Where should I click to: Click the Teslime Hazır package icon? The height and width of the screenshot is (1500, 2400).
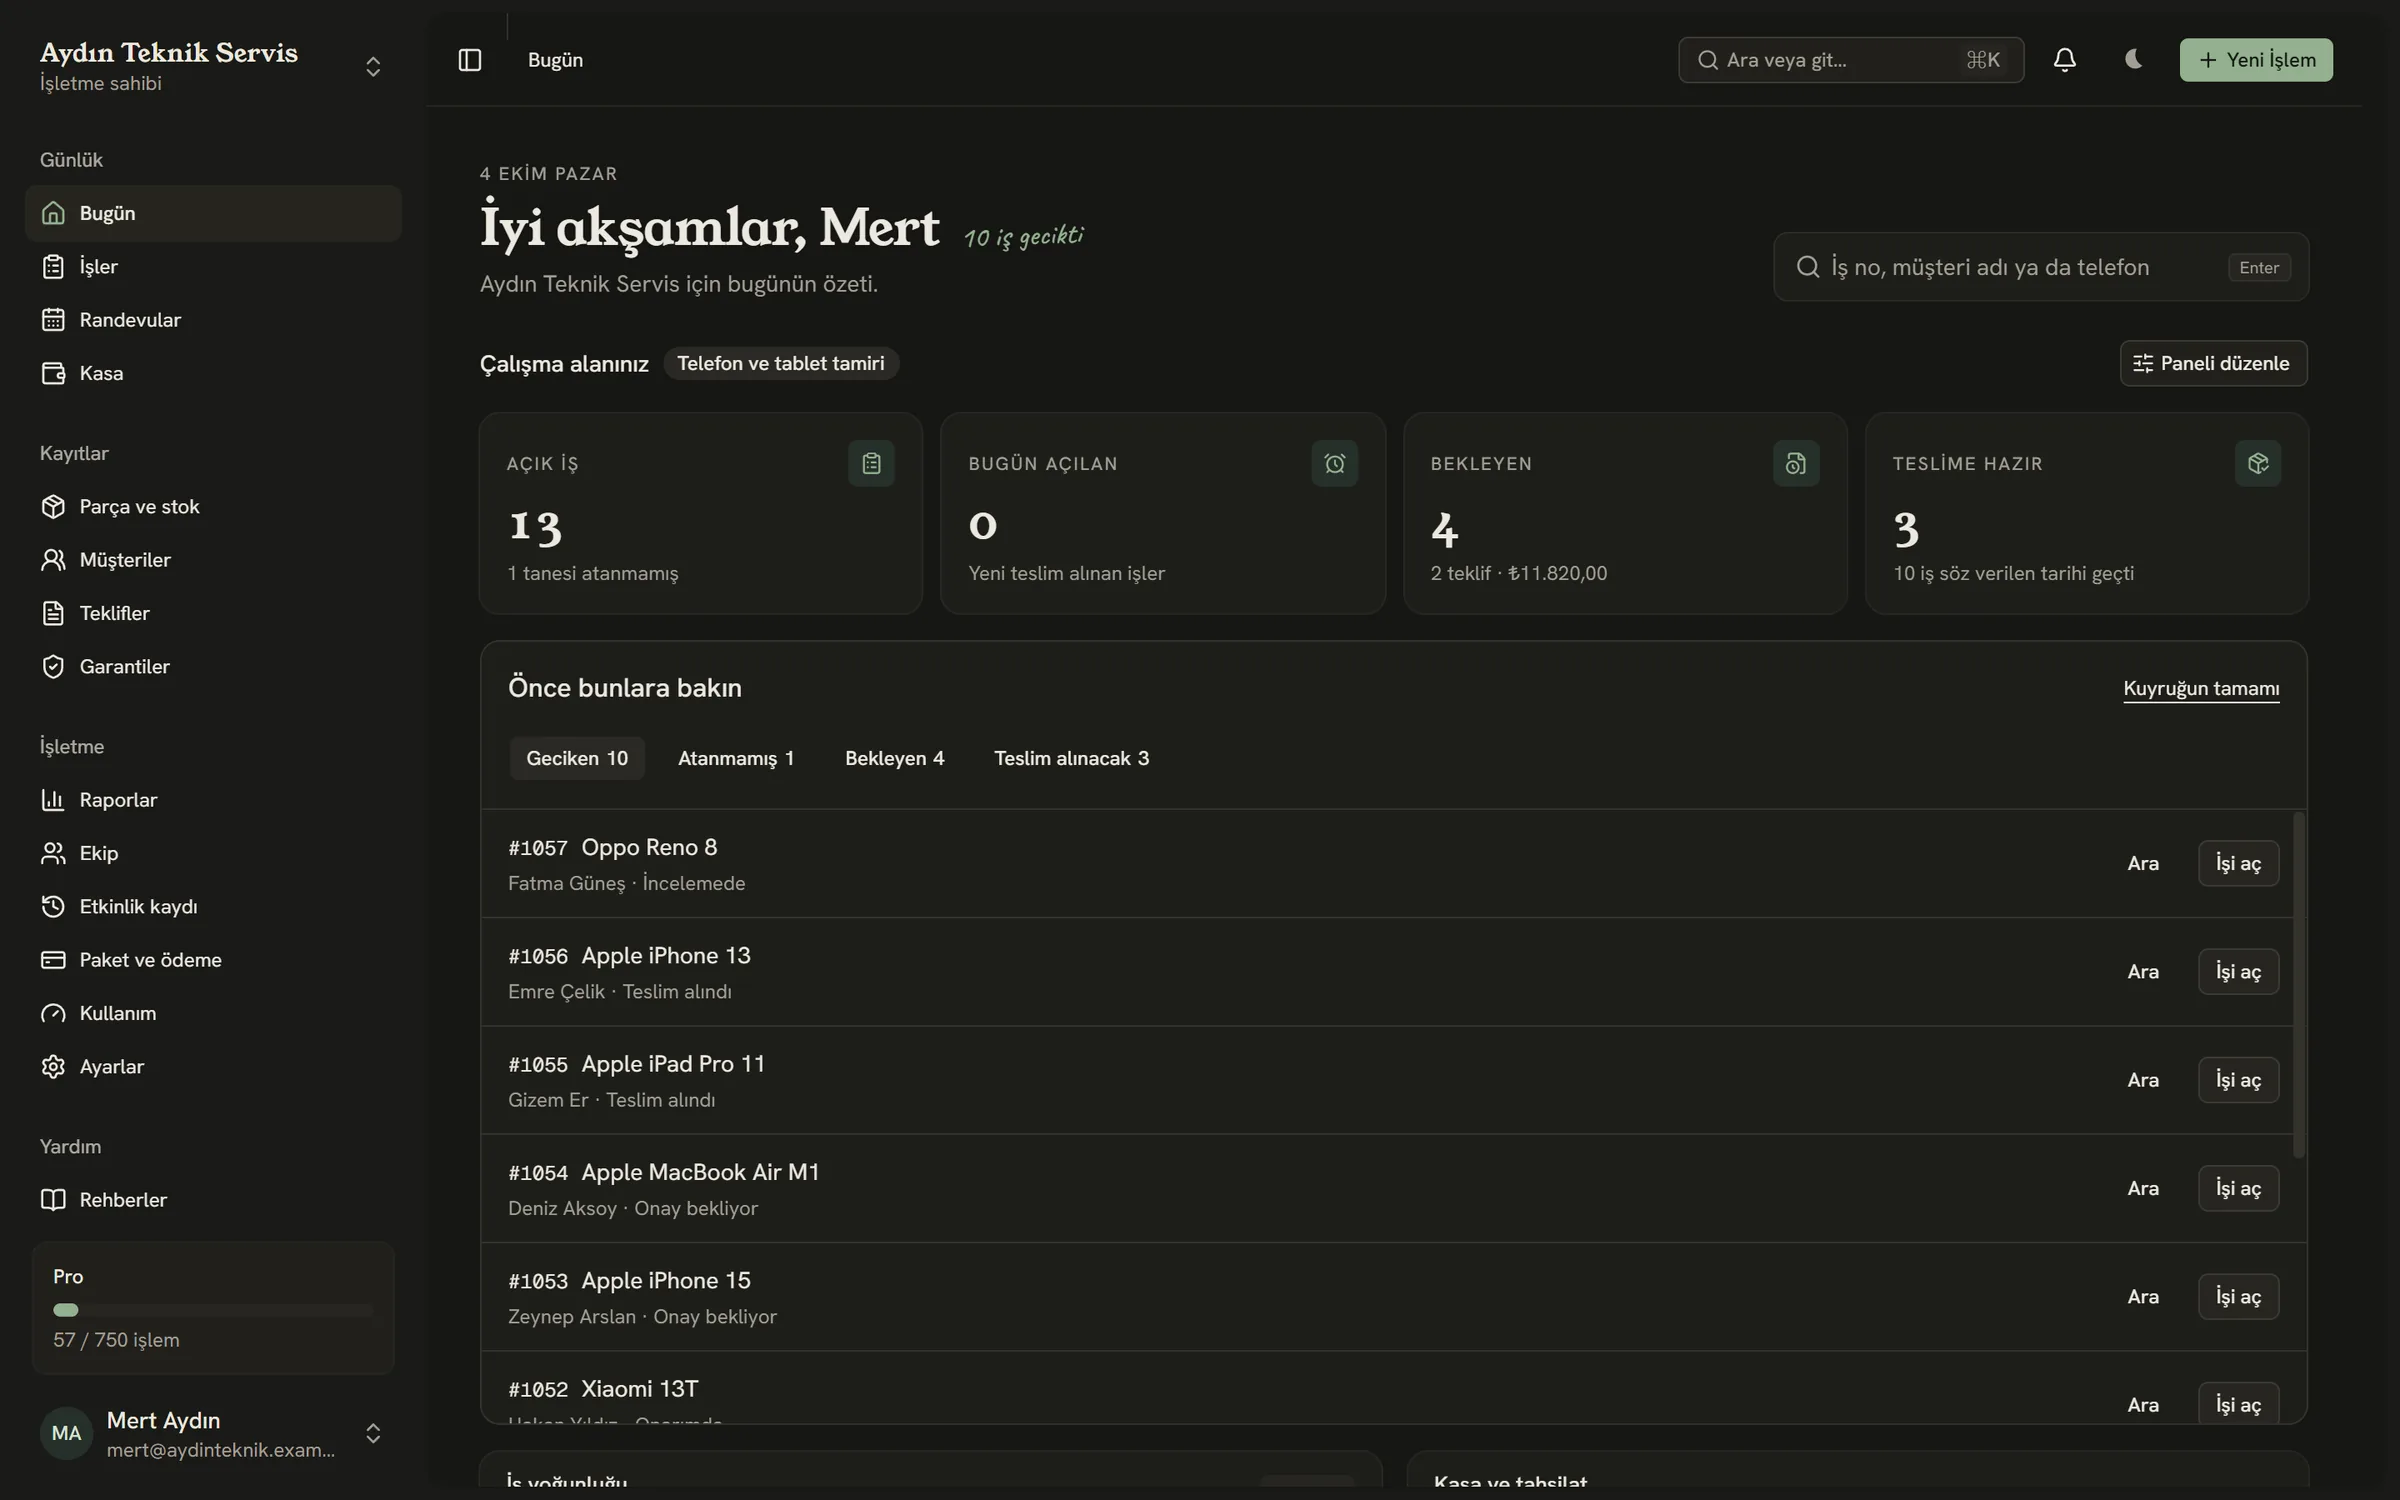2258,463
